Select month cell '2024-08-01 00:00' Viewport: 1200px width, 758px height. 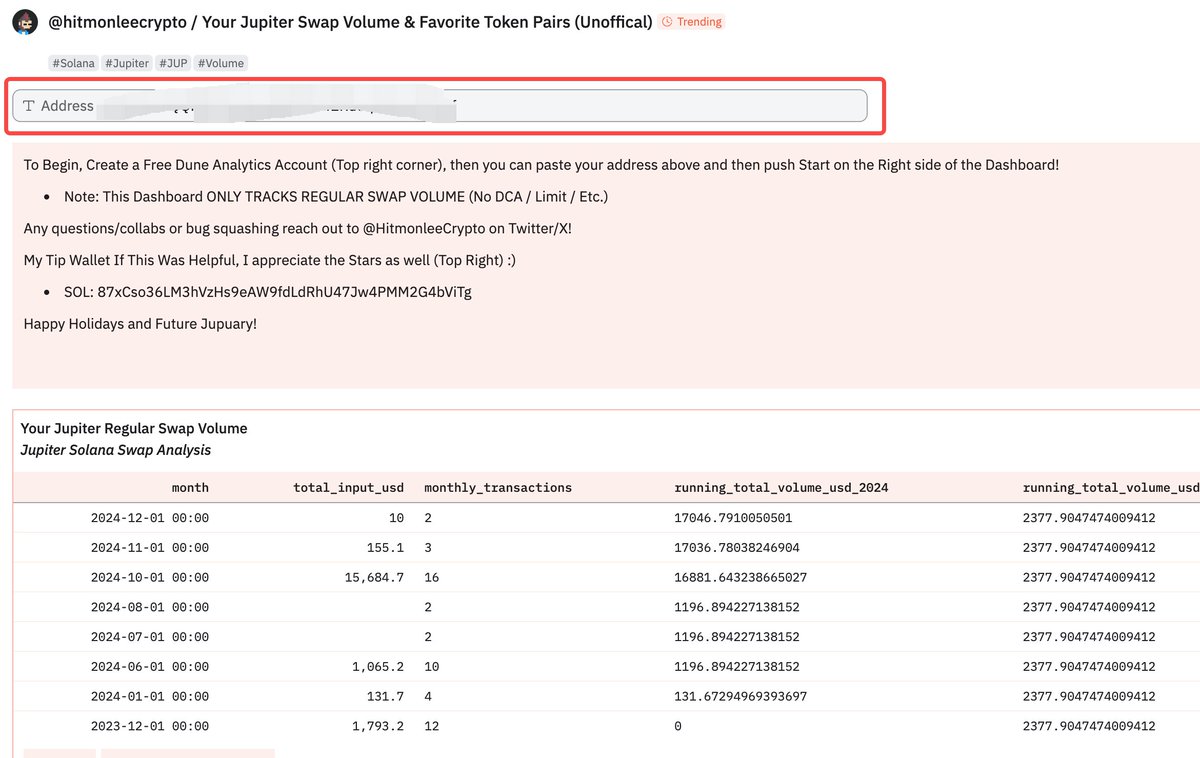coord(150,607)
